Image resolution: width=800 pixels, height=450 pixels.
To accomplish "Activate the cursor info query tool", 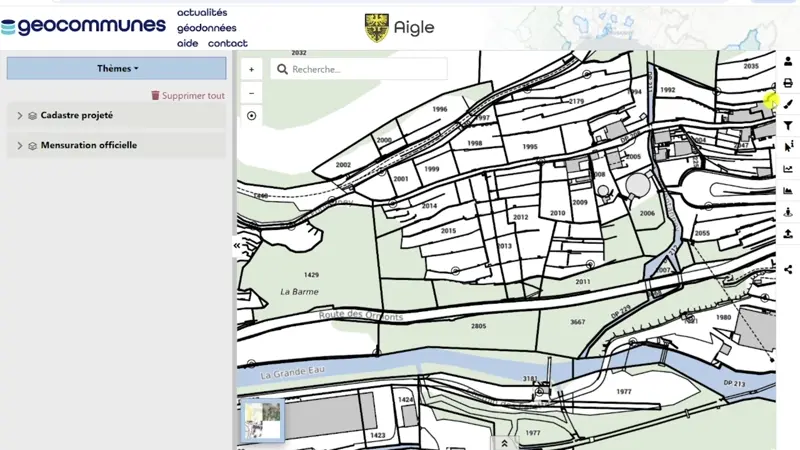I will (788, 147).
